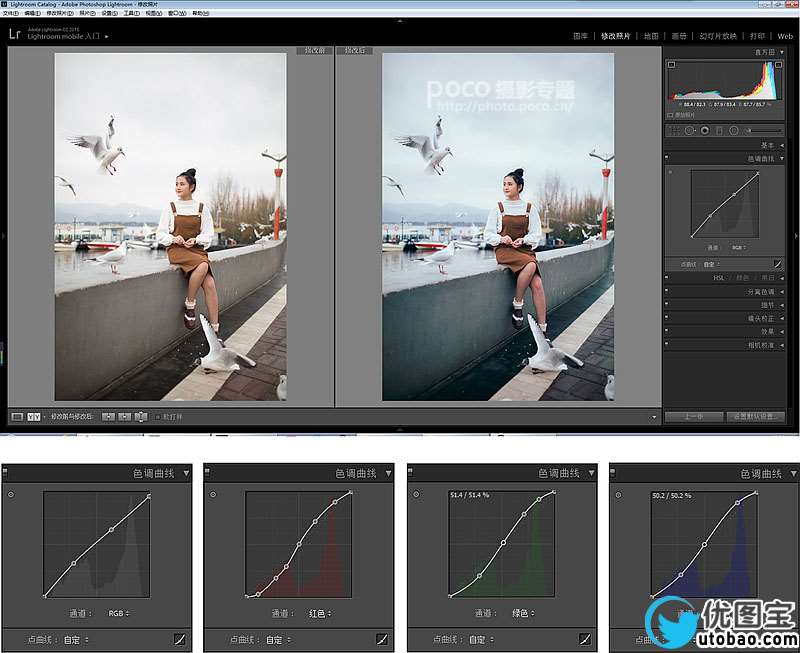Click the before/after YY view icon
This screenshot has height=653, width=800.
[x=34, y=417]
